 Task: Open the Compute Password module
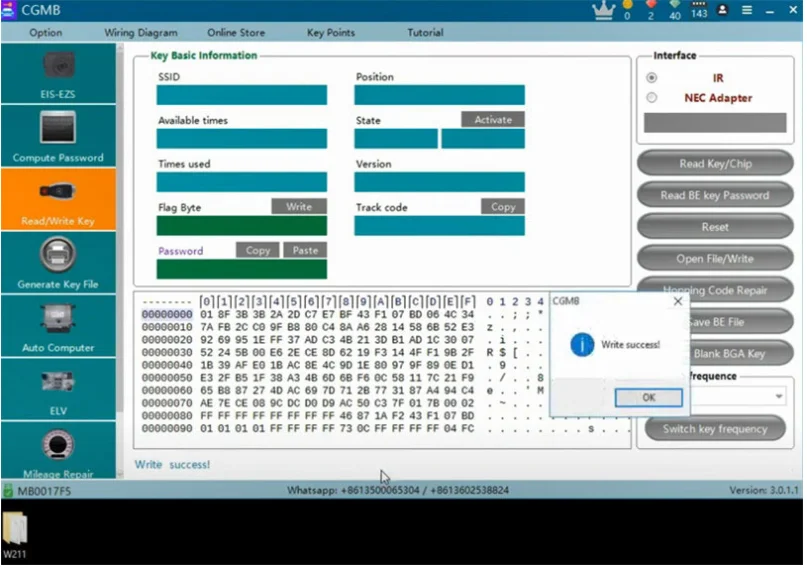[58, 136]
